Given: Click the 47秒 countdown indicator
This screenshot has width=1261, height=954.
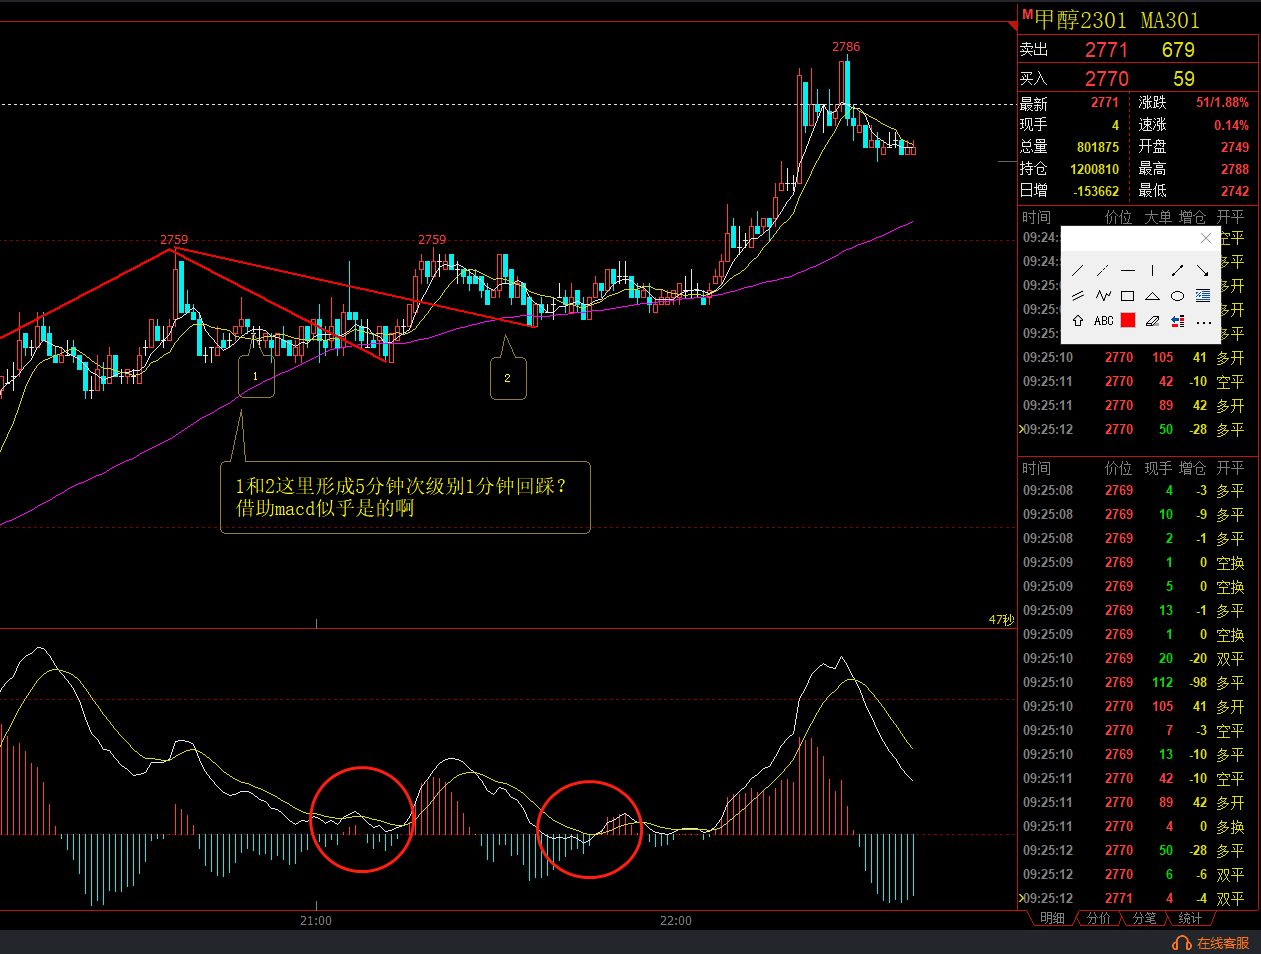Looking at the screenshot, I should click(1001, 620).
